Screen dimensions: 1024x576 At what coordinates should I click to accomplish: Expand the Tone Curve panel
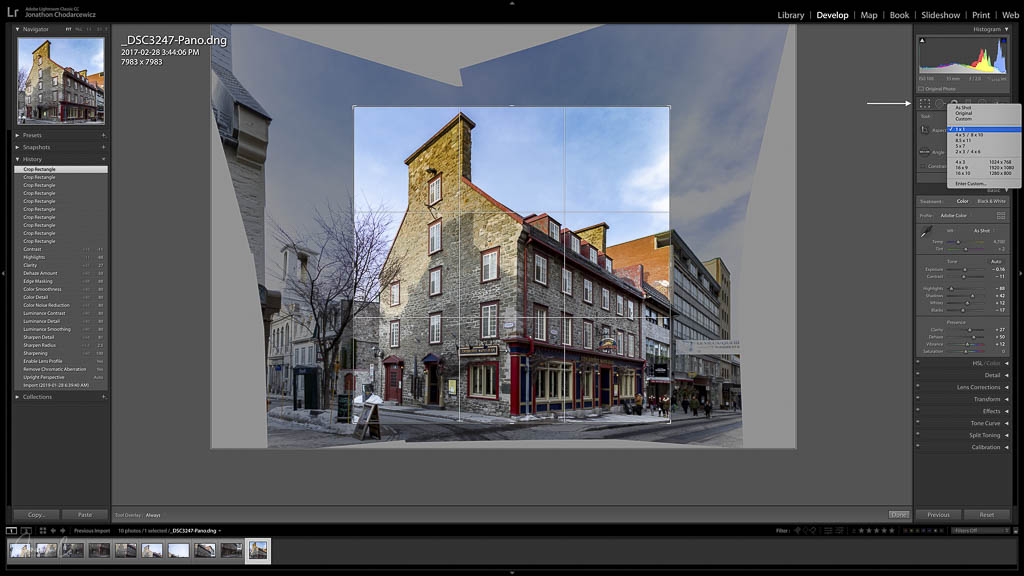pos(985,423)
